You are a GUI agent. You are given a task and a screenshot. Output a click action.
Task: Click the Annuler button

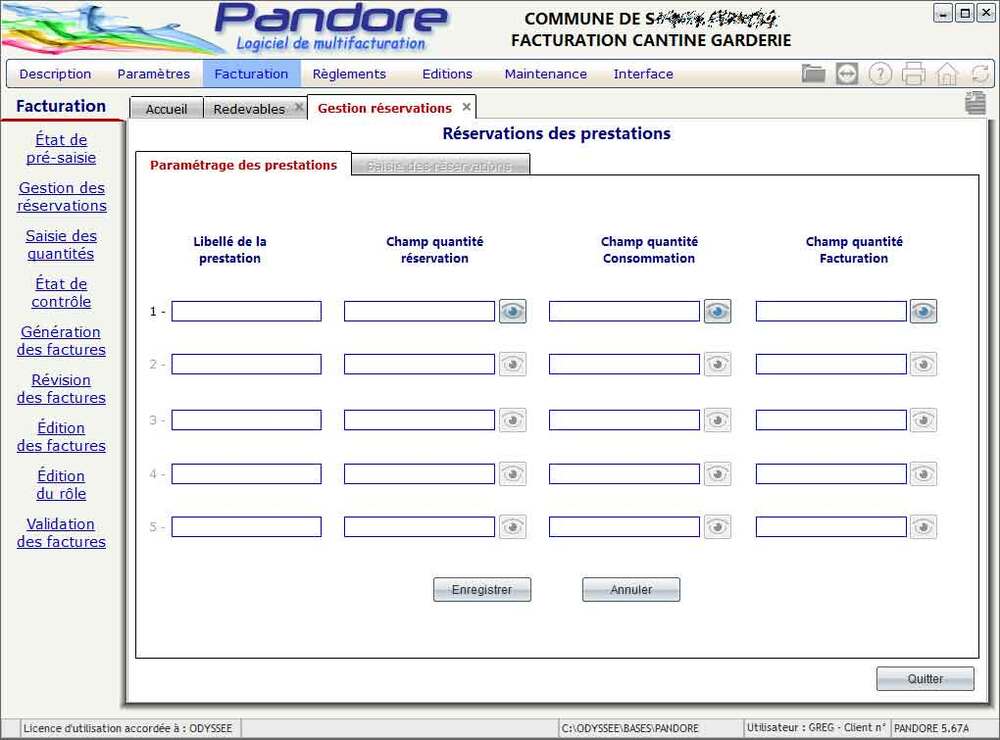(631, 590)
